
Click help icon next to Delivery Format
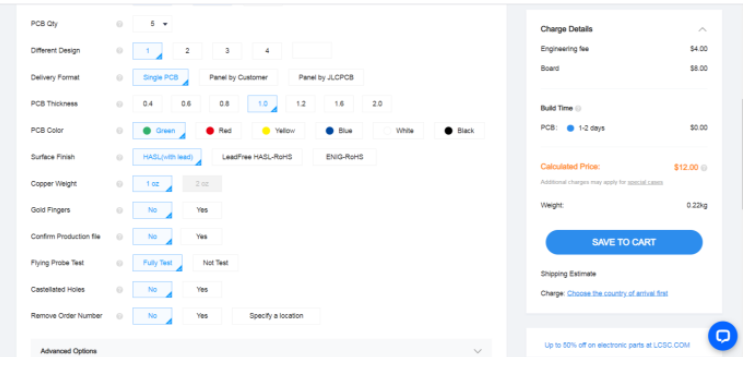pyautogui.click(x=119, y=77)
